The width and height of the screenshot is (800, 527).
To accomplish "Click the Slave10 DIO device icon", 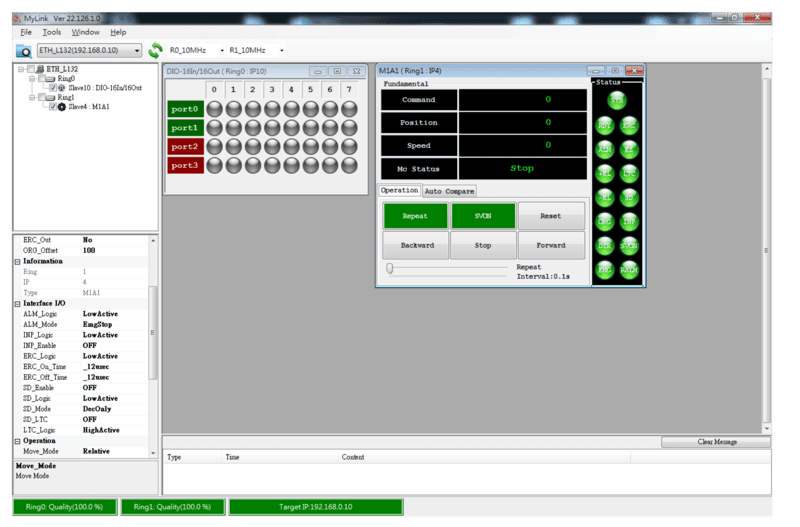I will [x=62, y=88].
